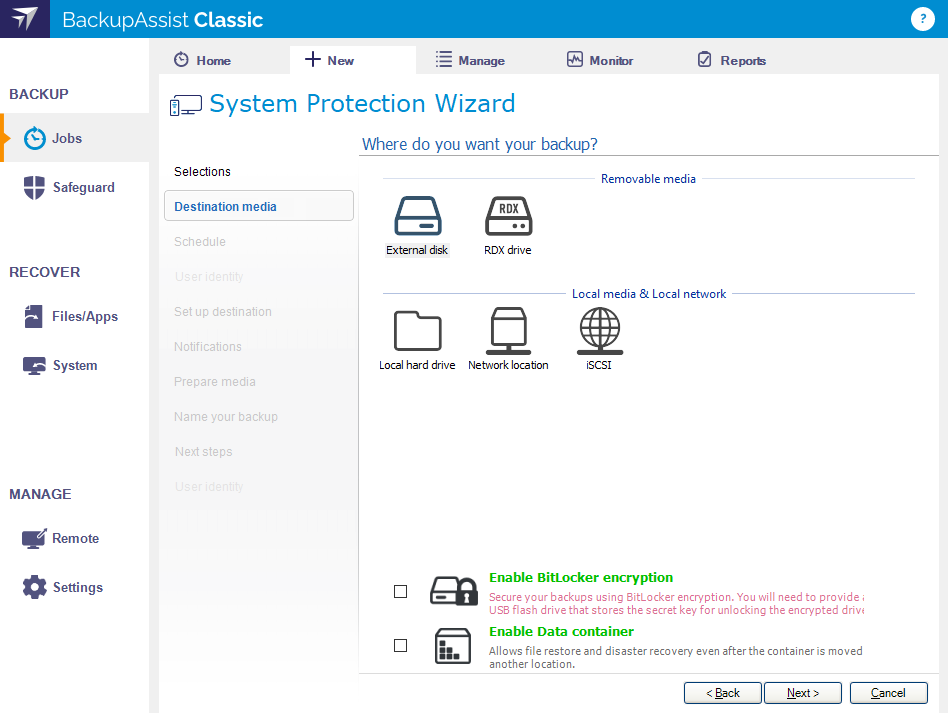View the Reports tab
This screenshot has width=948, height=713.
coord(742,60)
